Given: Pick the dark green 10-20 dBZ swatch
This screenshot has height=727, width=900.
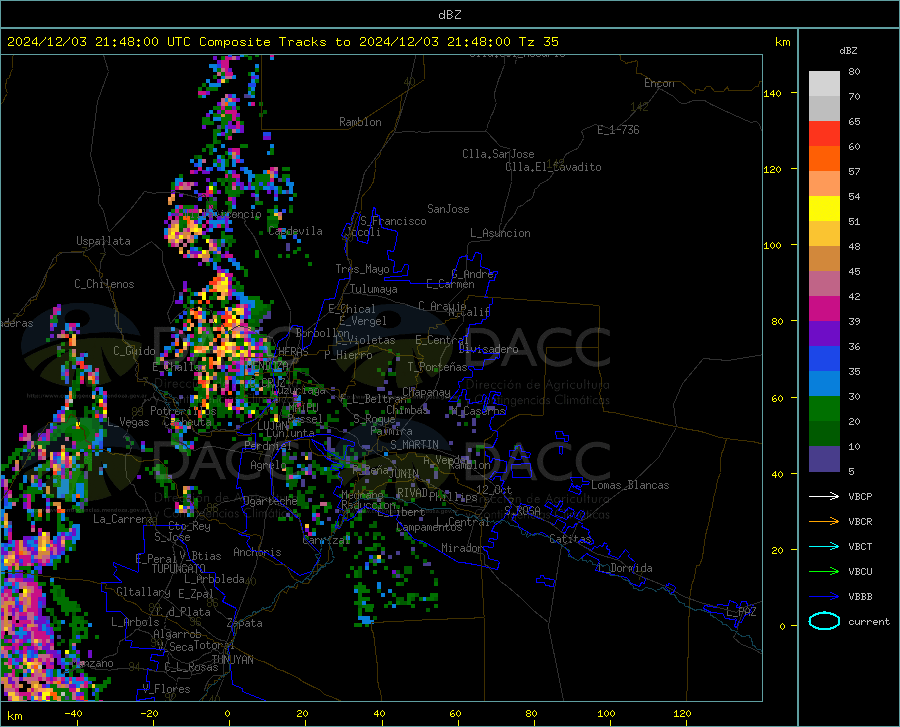Looking at the screenshot, I should coord(824,434).
